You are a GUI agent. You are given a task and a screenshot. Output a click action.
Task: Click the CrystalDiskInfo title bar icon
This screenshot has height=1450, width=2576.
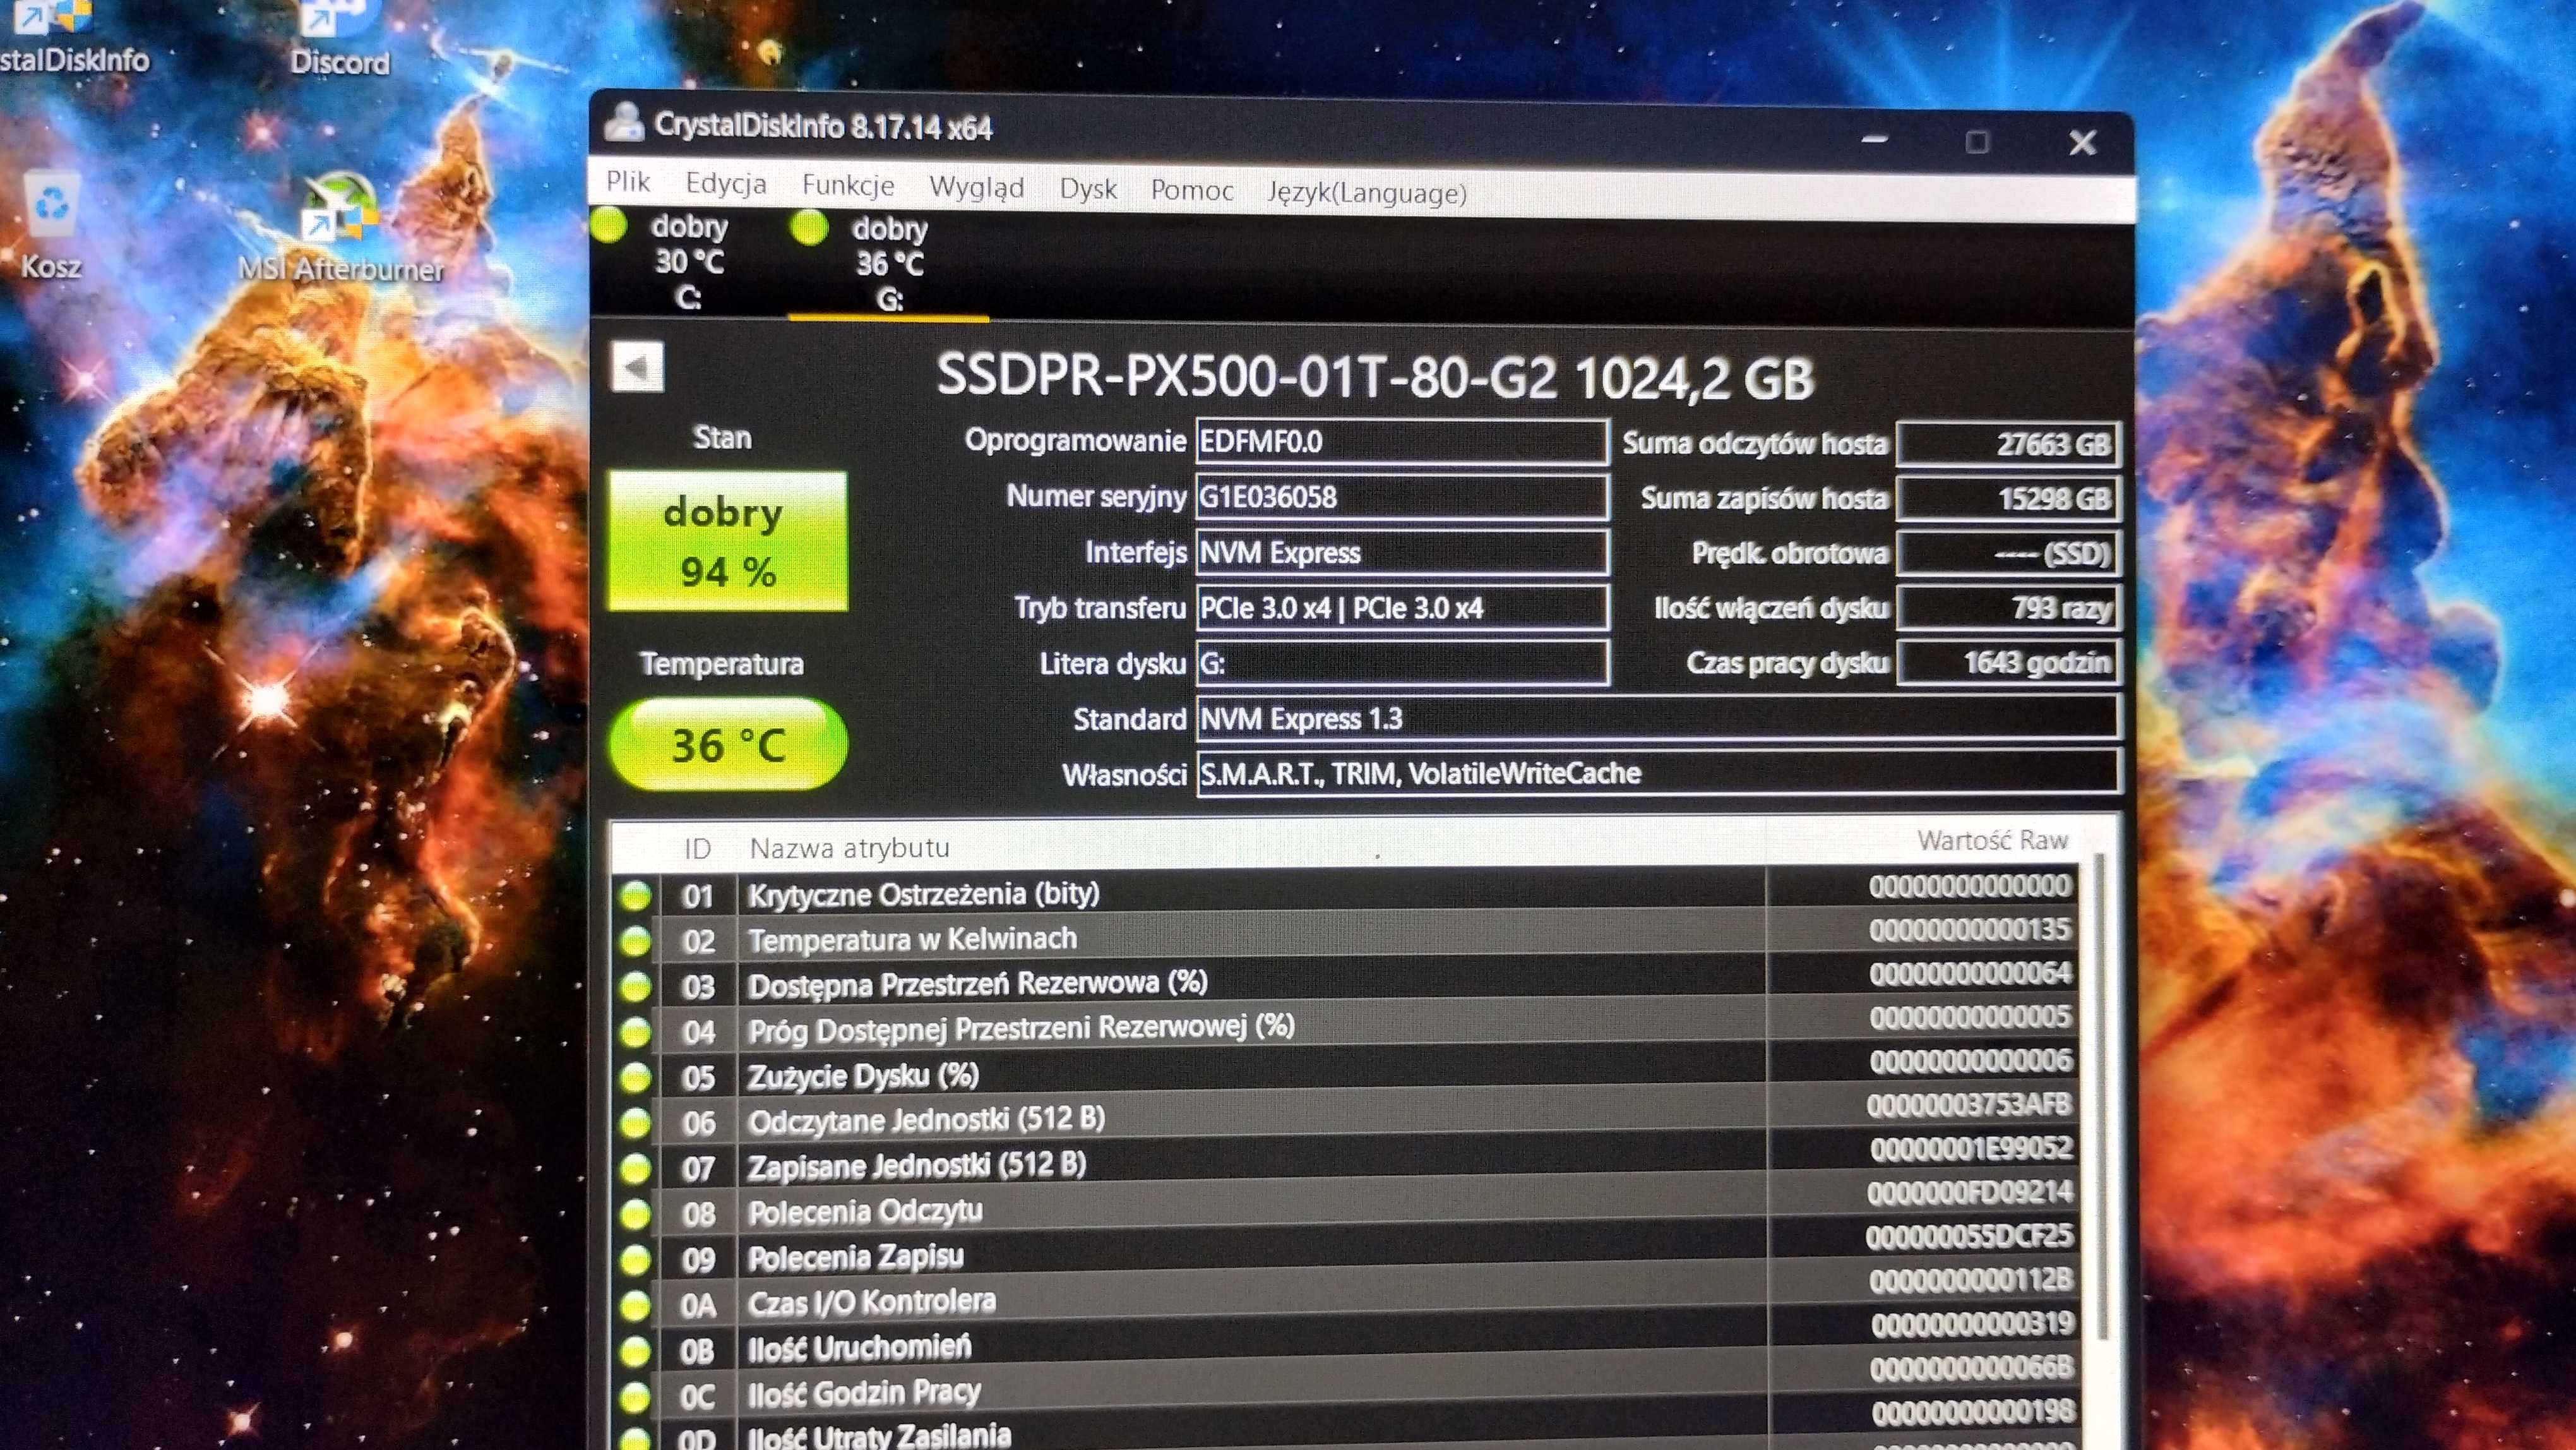click(624, 123)
